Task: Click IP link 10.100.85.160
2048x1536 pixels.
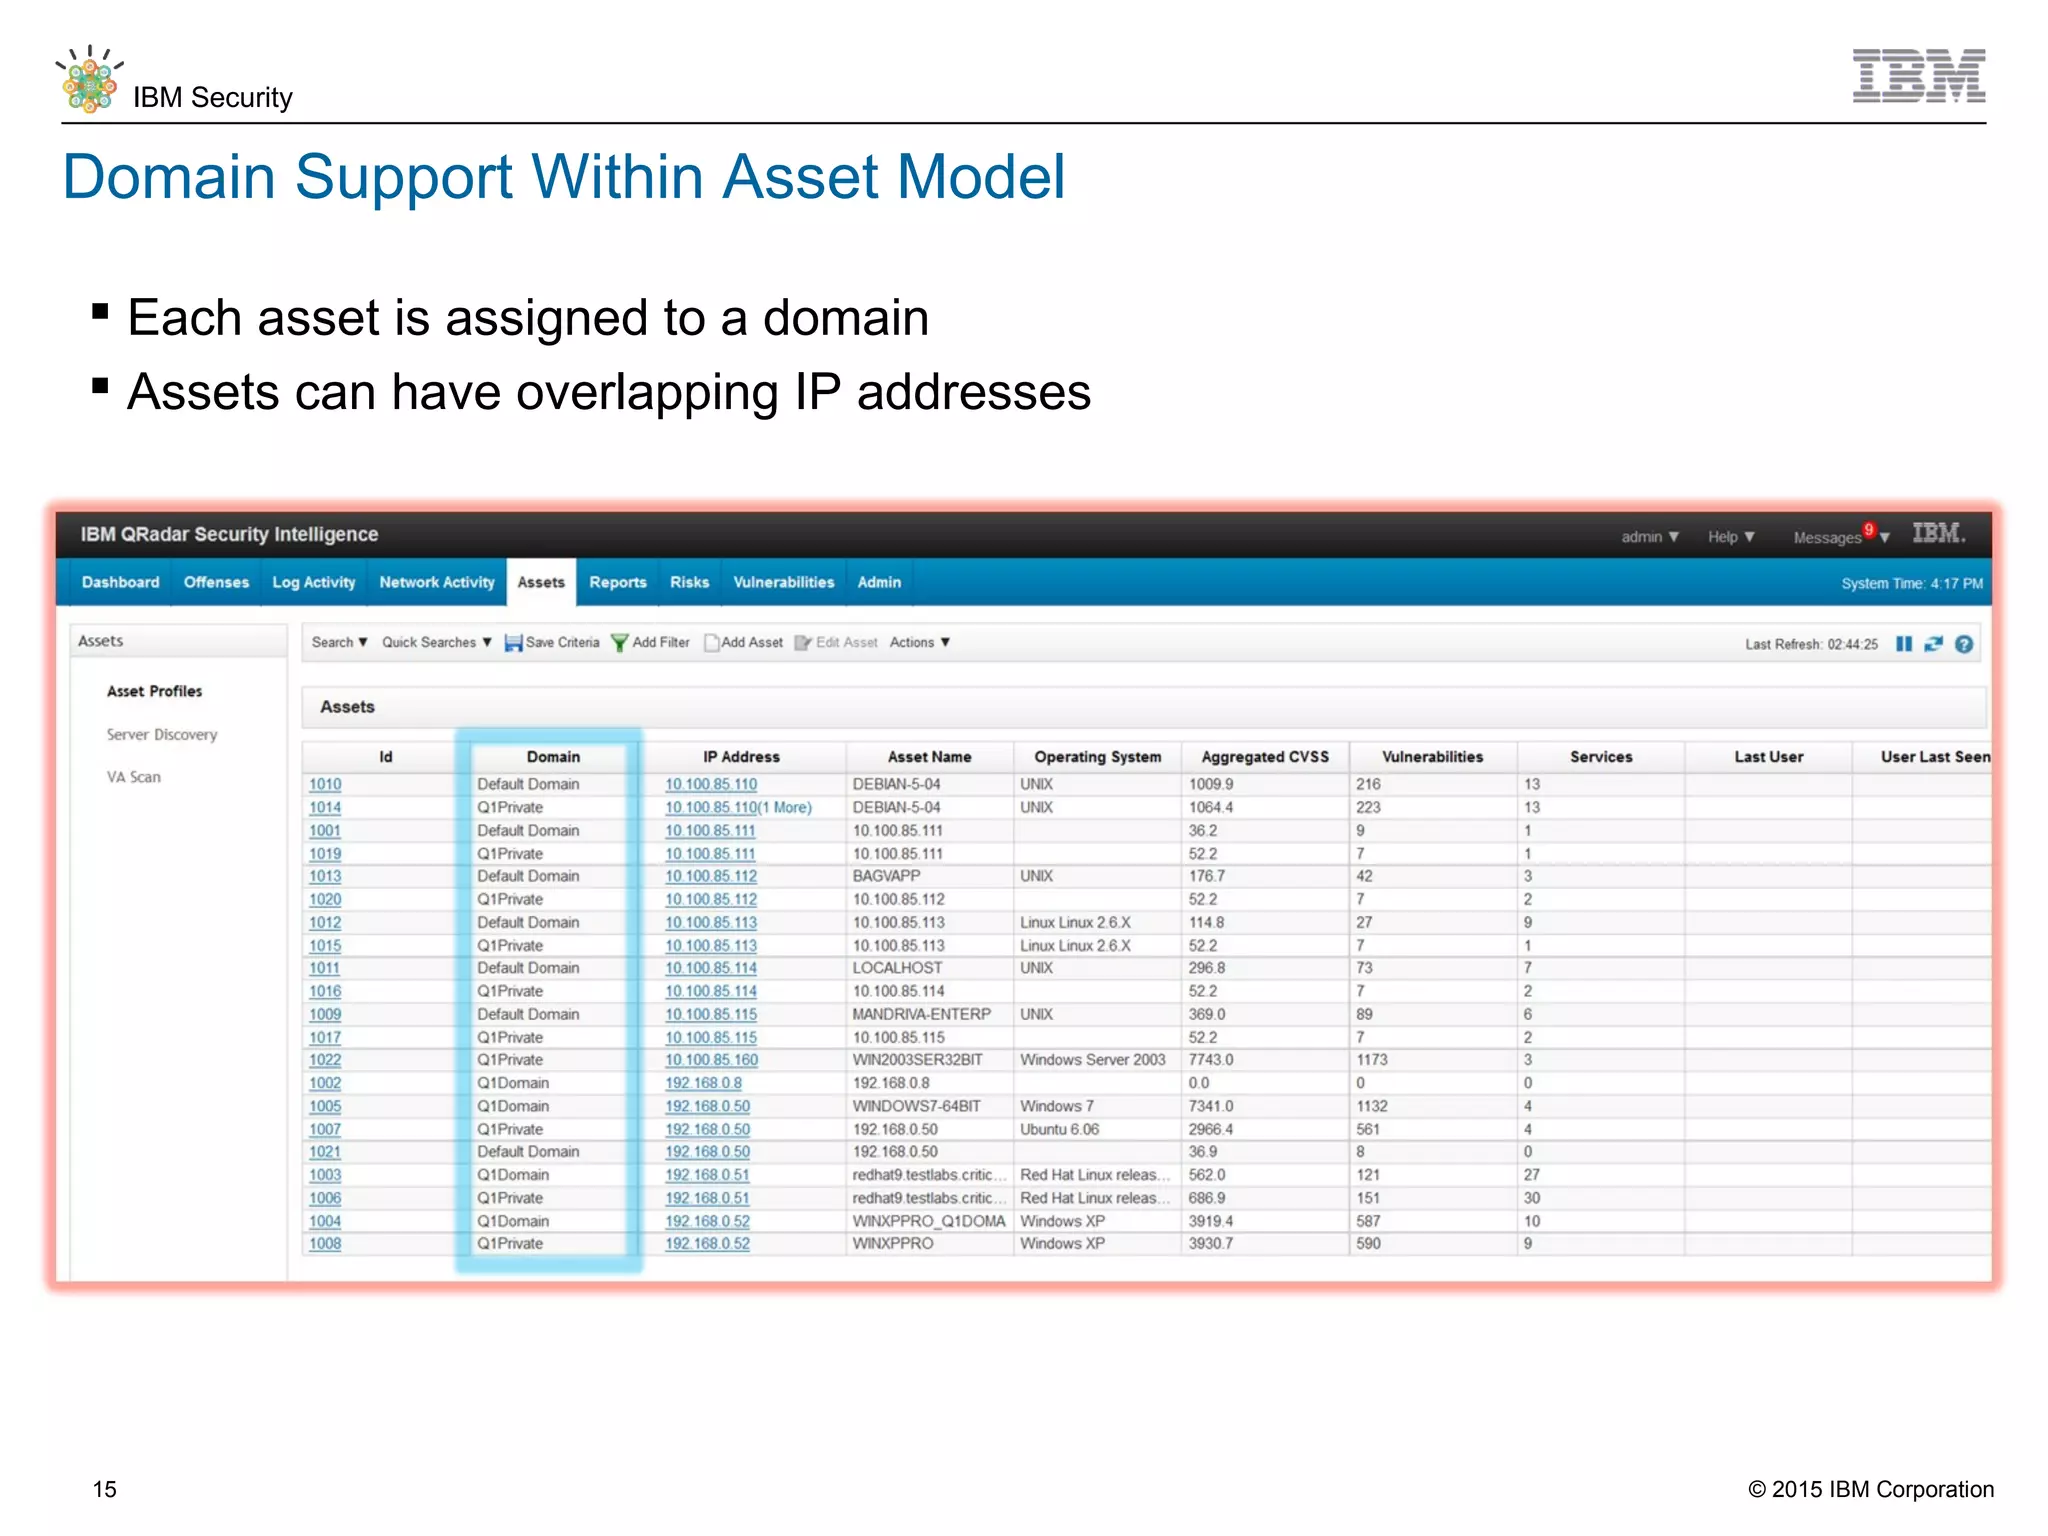Action: (x=712, y=1060)
